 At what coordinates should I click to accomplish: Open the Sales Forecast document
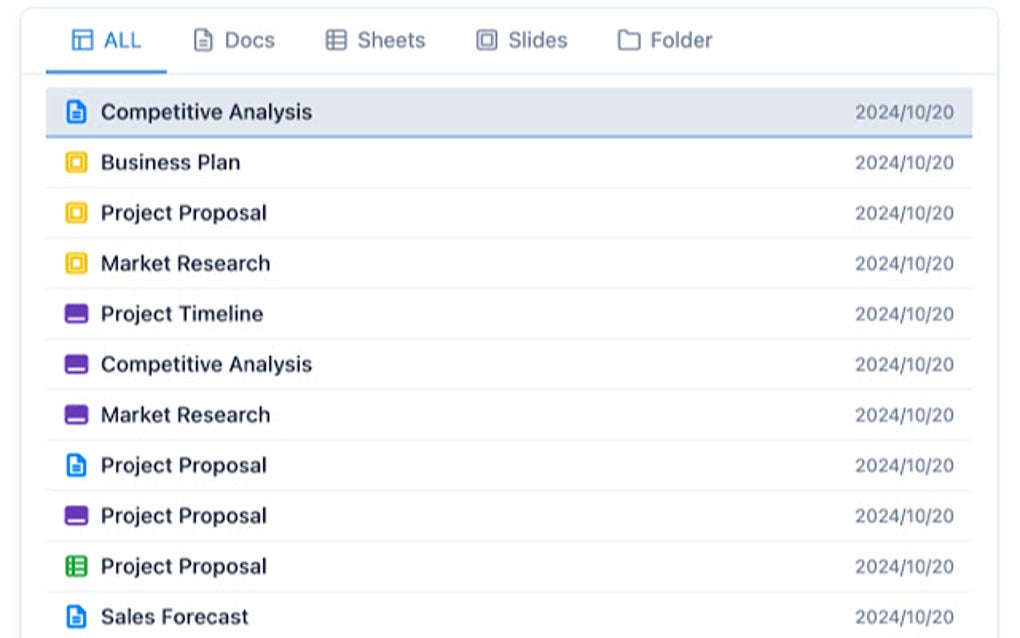pos(174,617)
